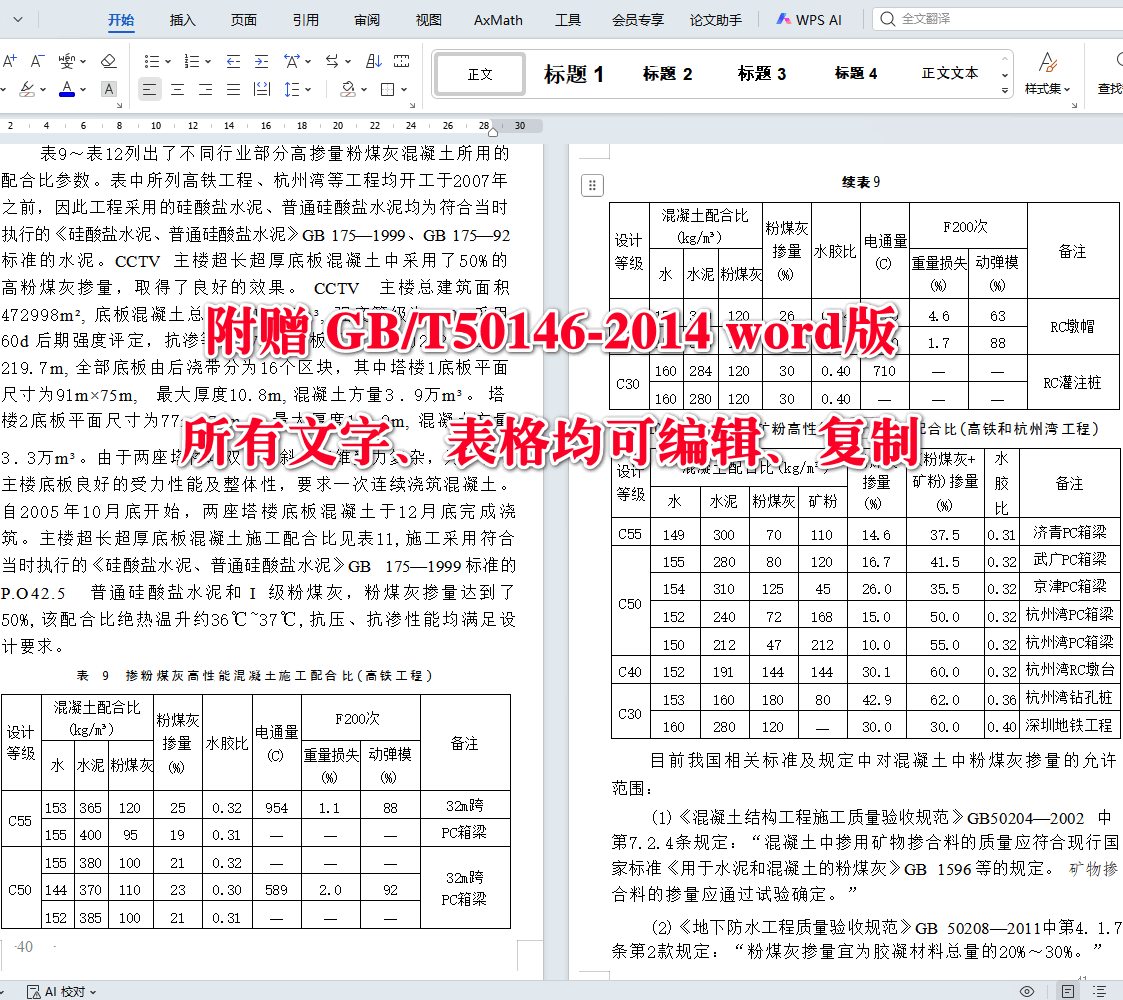Apply numbered list formatting
This screenshot has width=1123, height=1000.
pyautogui.click(x=191, y=61)
